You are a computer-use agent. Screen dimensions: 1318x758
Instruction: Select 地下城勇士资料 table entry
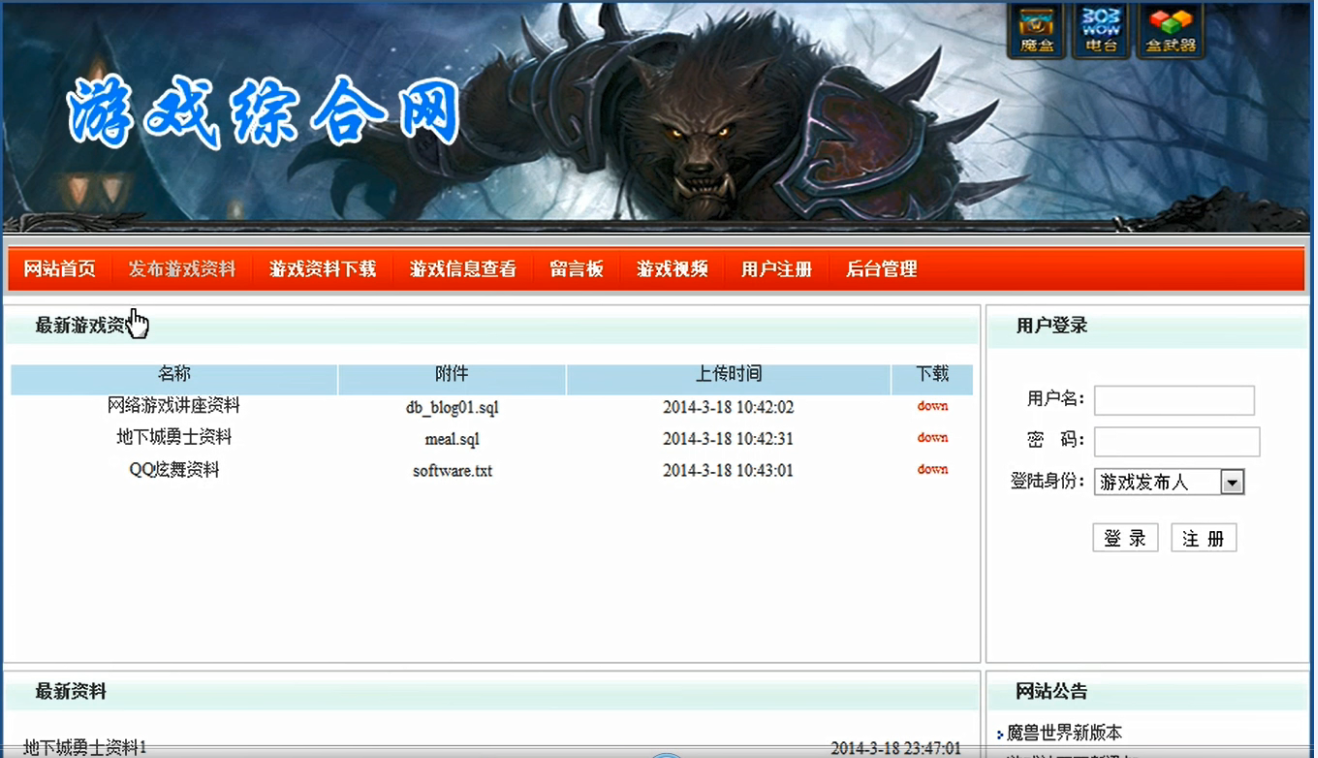174,437
